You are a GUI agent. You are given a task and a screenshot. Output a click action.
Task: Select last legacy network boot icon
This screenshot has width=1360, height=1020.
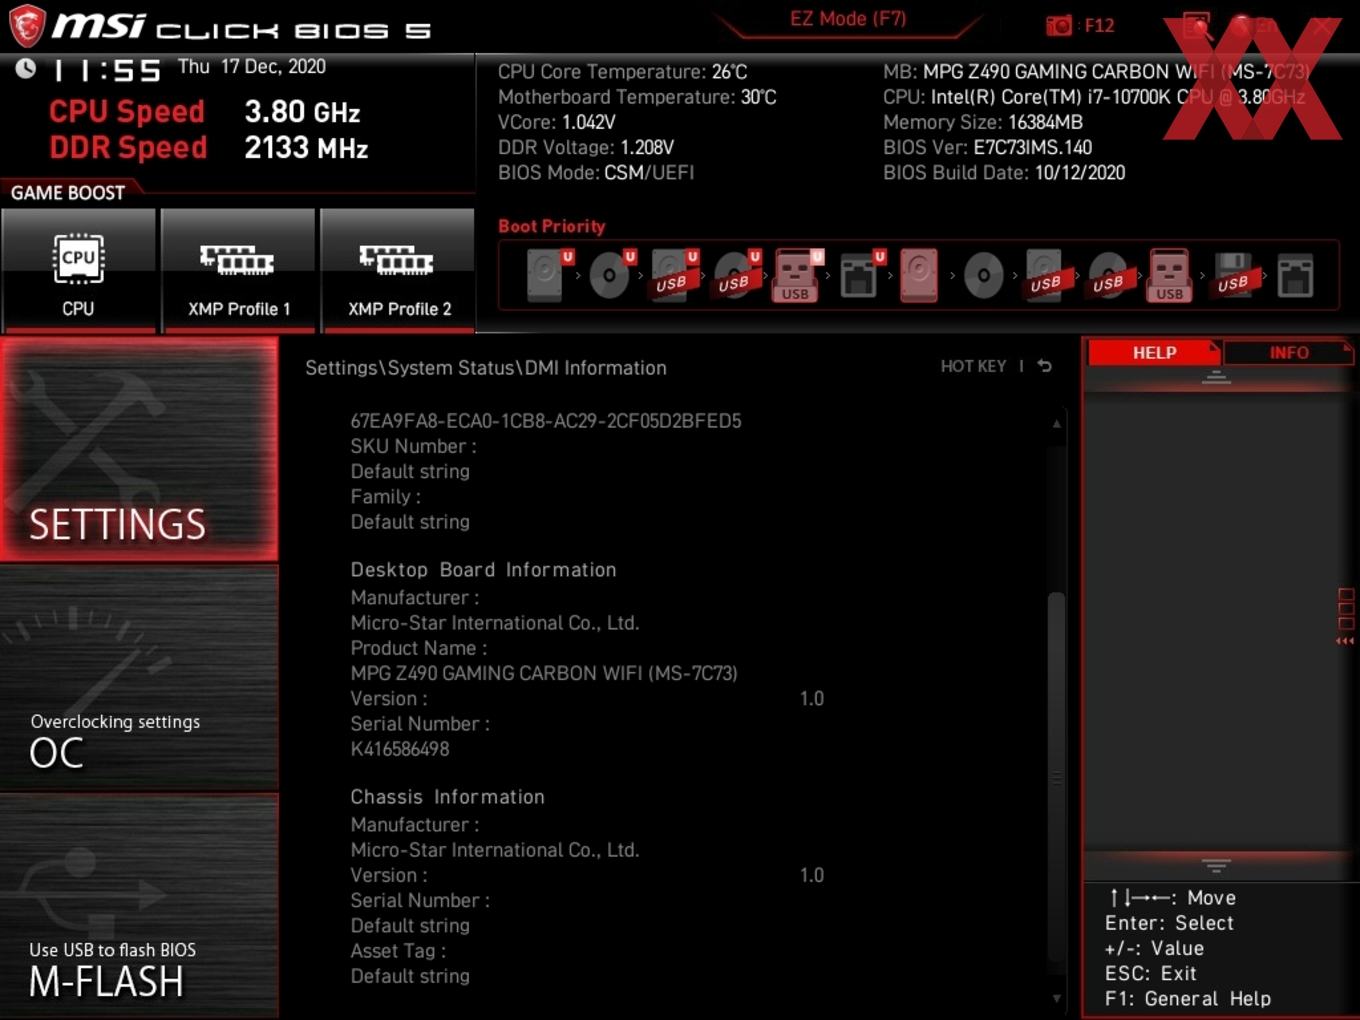tap(1295, 275)
